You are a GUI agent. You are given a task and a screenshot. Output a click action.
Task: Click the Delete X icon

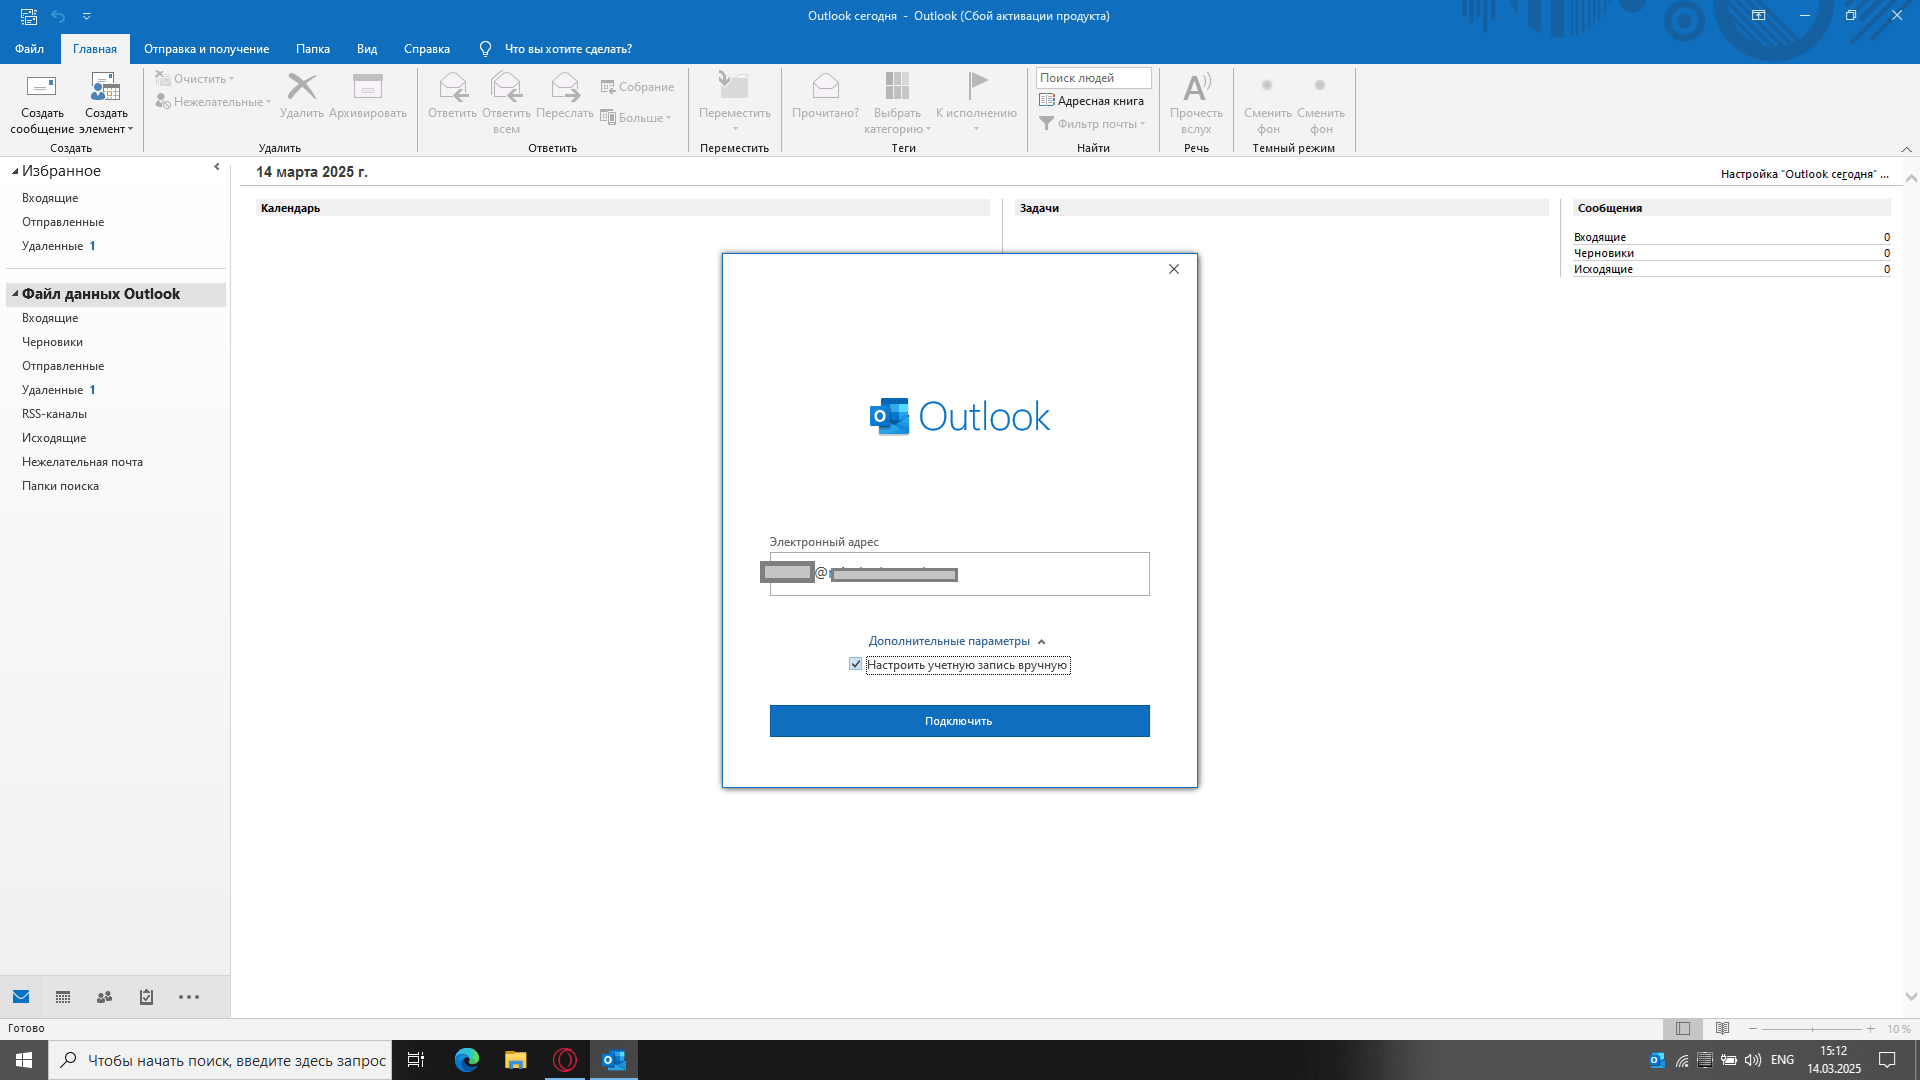pyautogui.click(x=302, y=87)
